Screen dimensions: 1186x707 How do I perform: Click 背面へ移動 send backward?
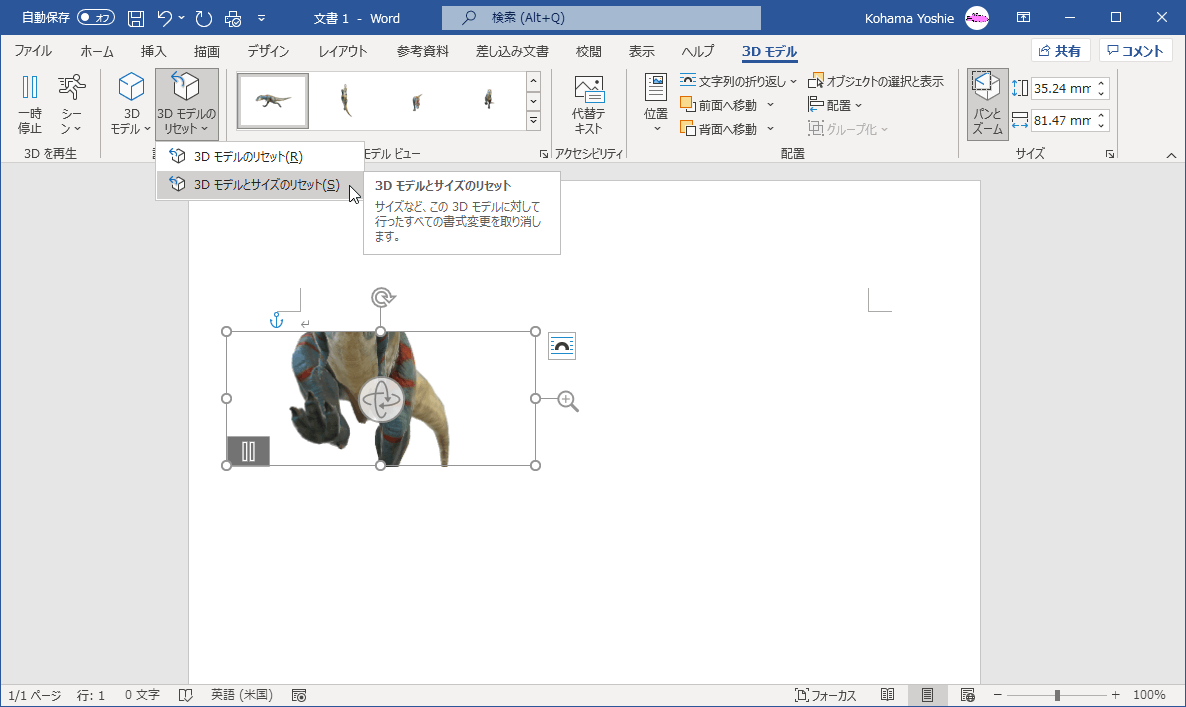[719, 129]
